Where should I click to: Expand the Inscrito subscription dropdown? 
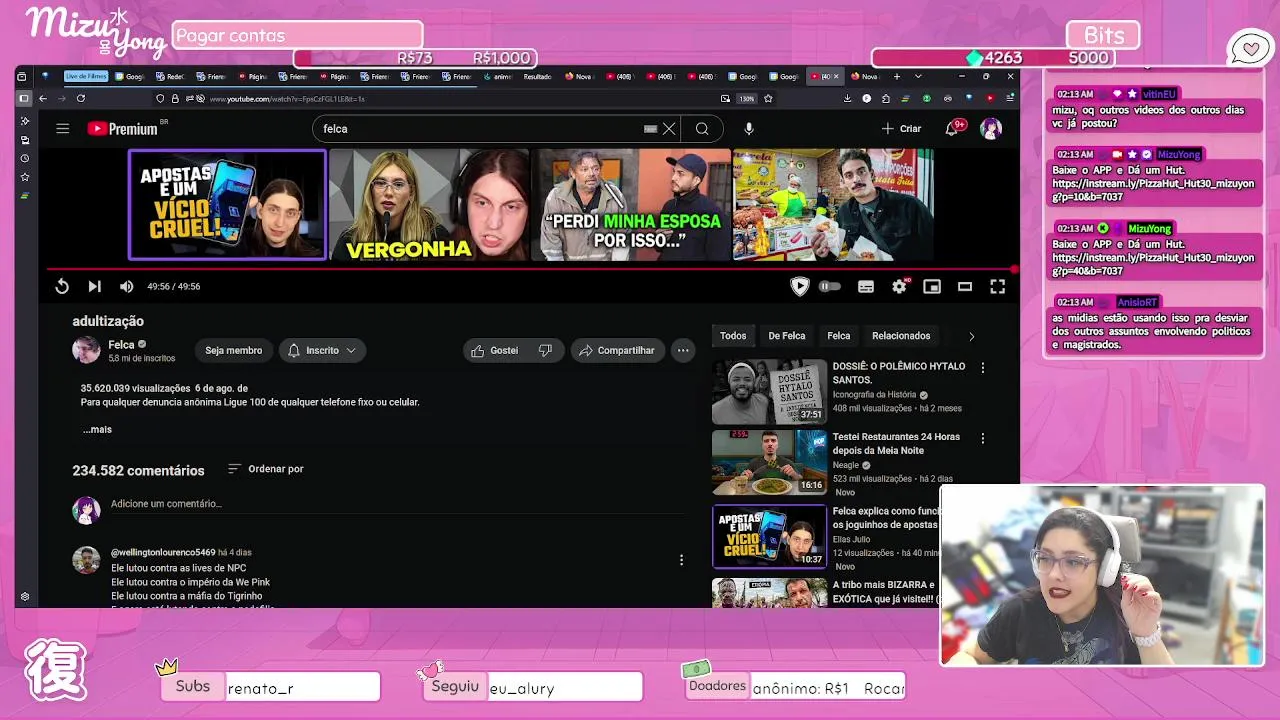point(322,350)
